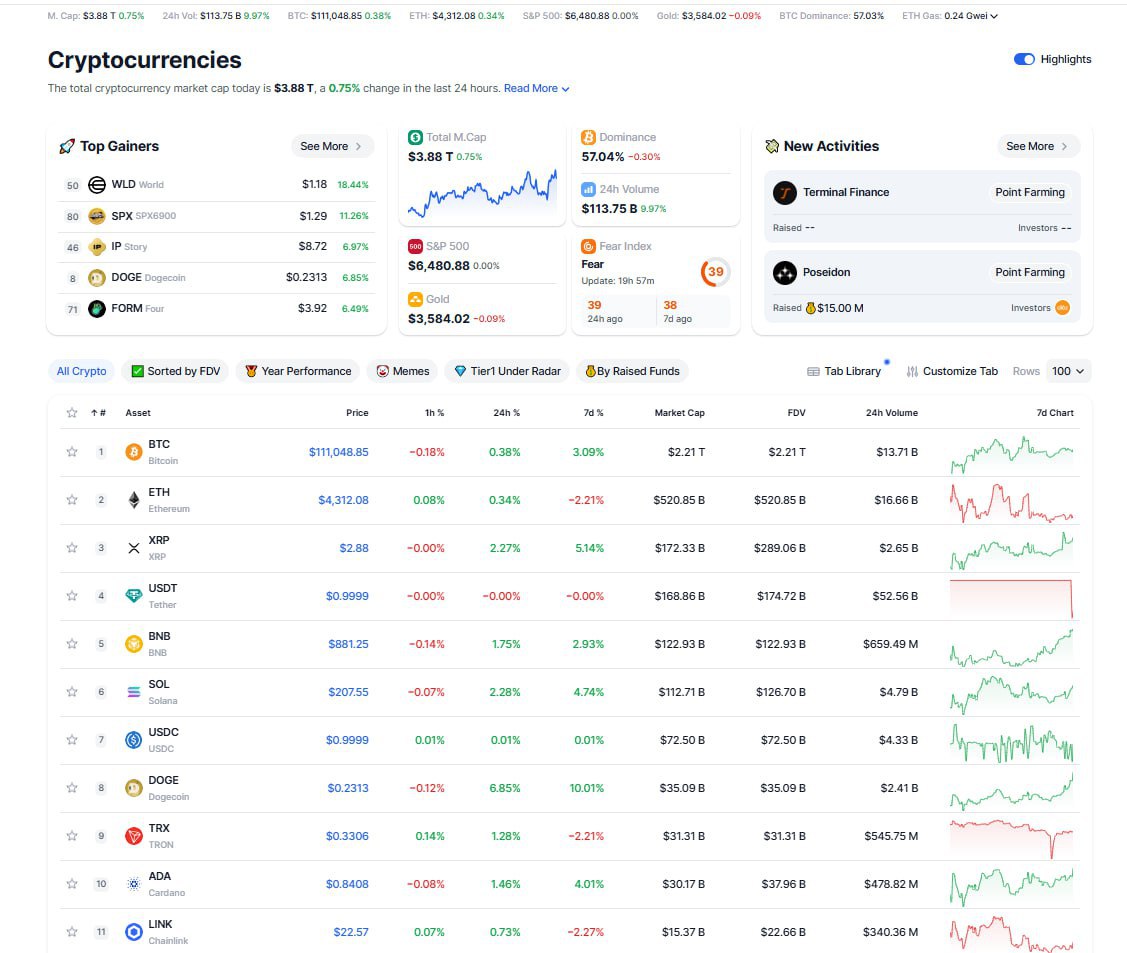Click the Dominance Bitcoin icon
The width and height of the screenshot is (1127, 953).
tap(588, 137)
